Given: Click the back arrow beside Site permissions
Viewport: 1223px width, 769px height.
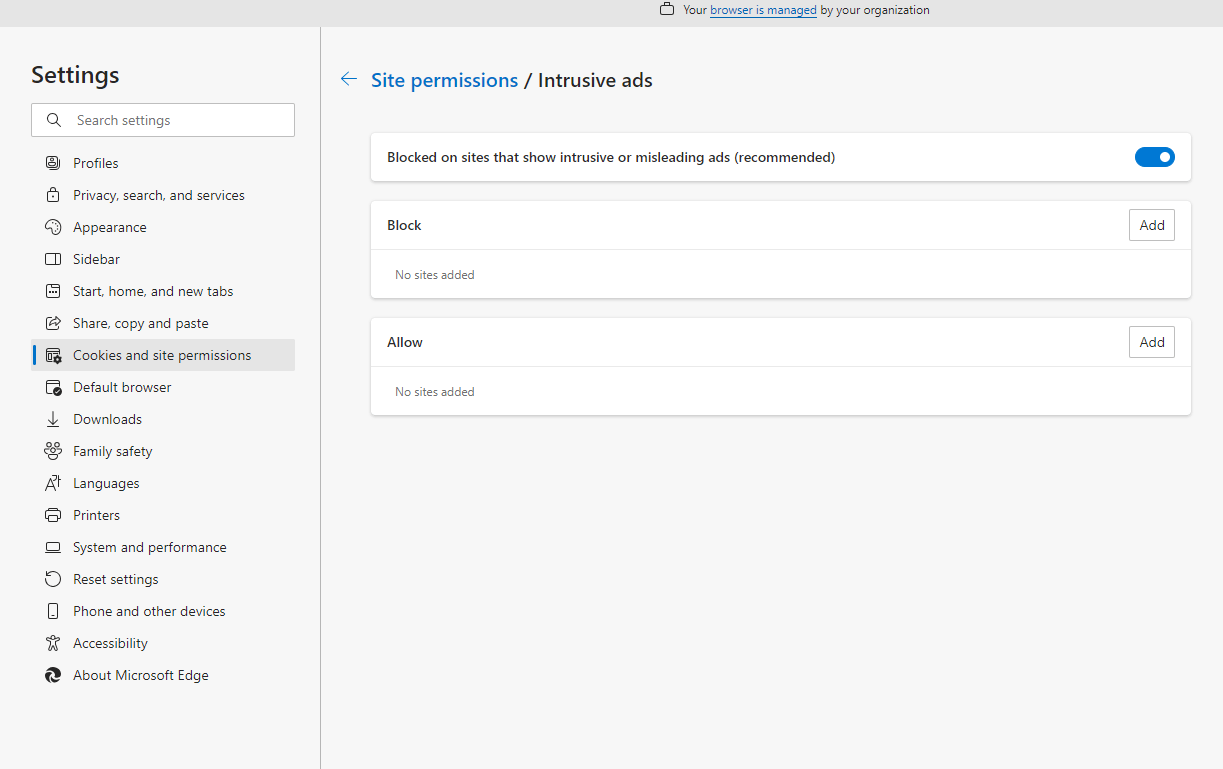Looking at the screenshot, I should 348,79.
